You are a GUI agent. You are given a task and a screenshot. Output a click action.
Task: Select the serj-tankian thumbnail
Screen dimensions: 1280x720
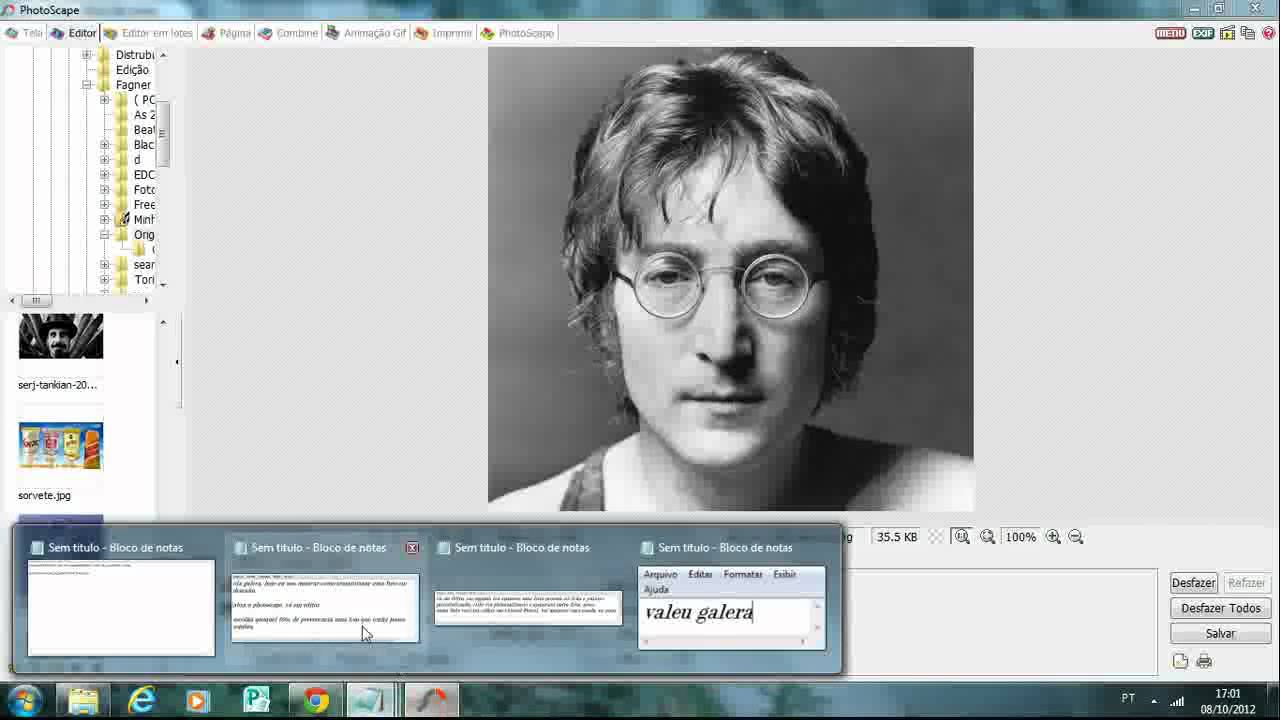pyautogui.click(x=61, y=336)
